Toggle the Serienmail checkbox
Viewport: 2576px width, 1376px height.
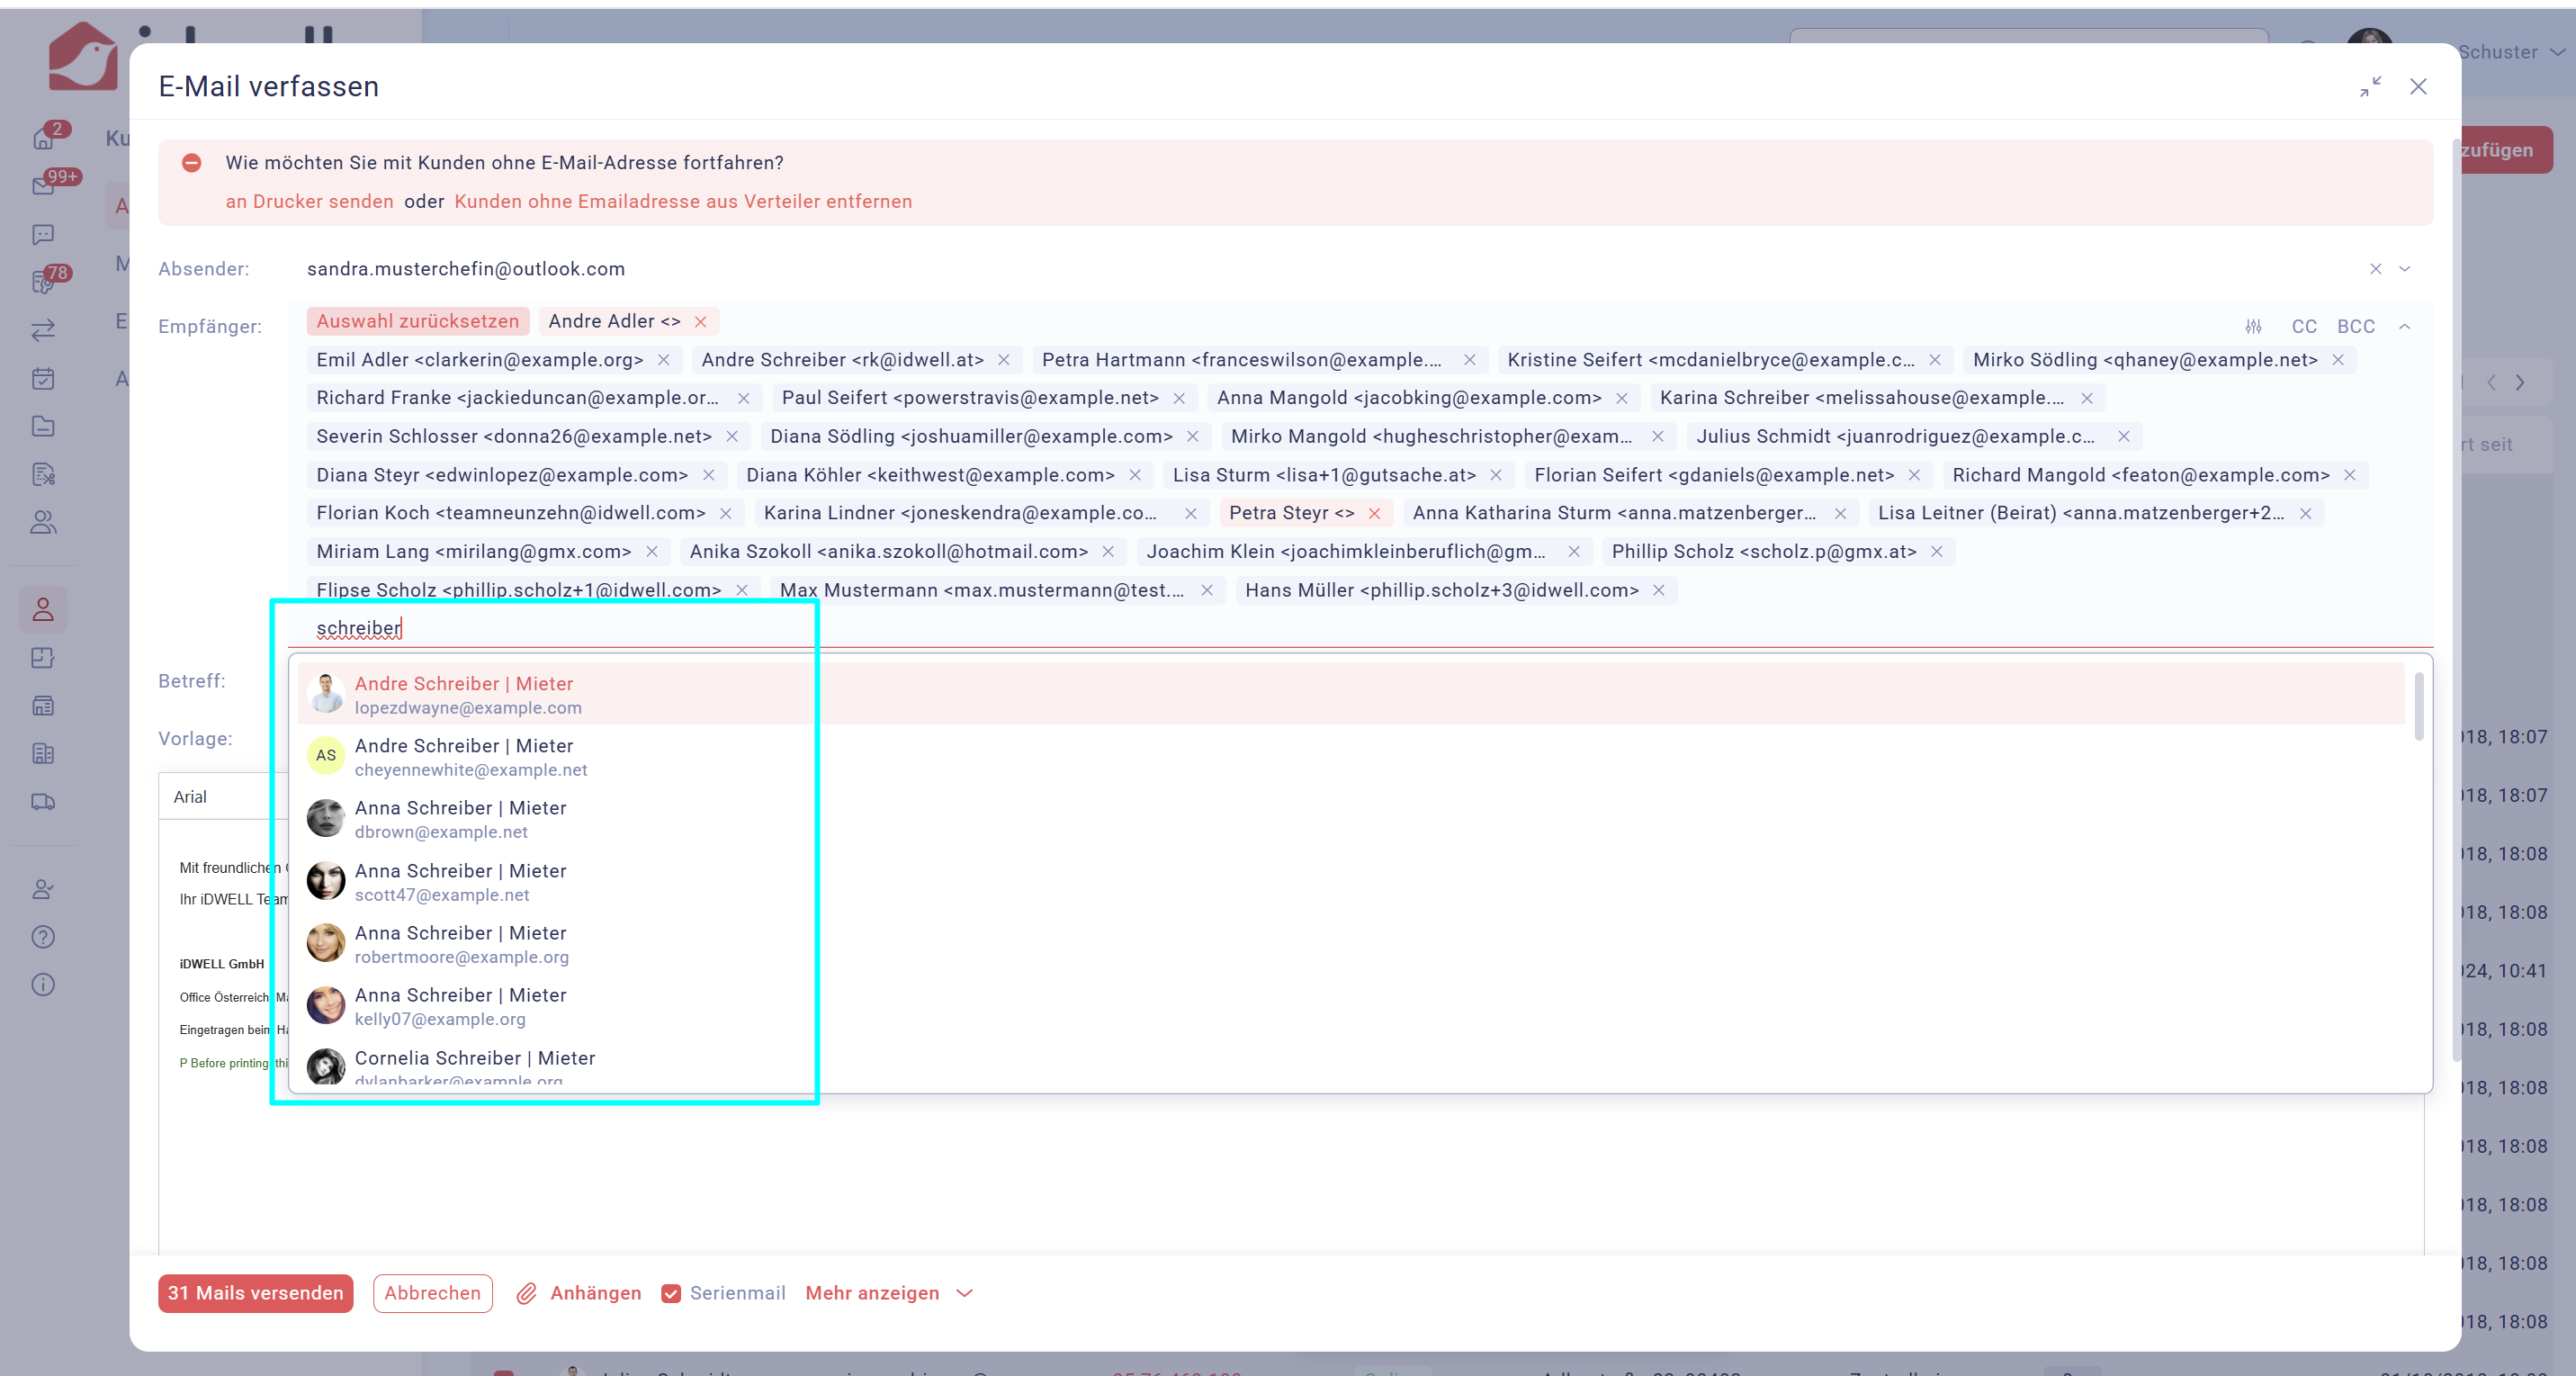(x=671, y=1294)
